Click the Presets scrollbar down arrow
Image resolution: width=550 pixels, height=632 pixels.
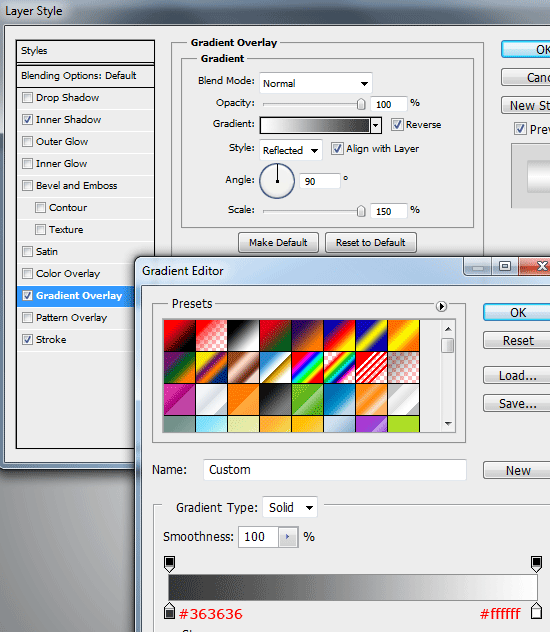(448, 424)
